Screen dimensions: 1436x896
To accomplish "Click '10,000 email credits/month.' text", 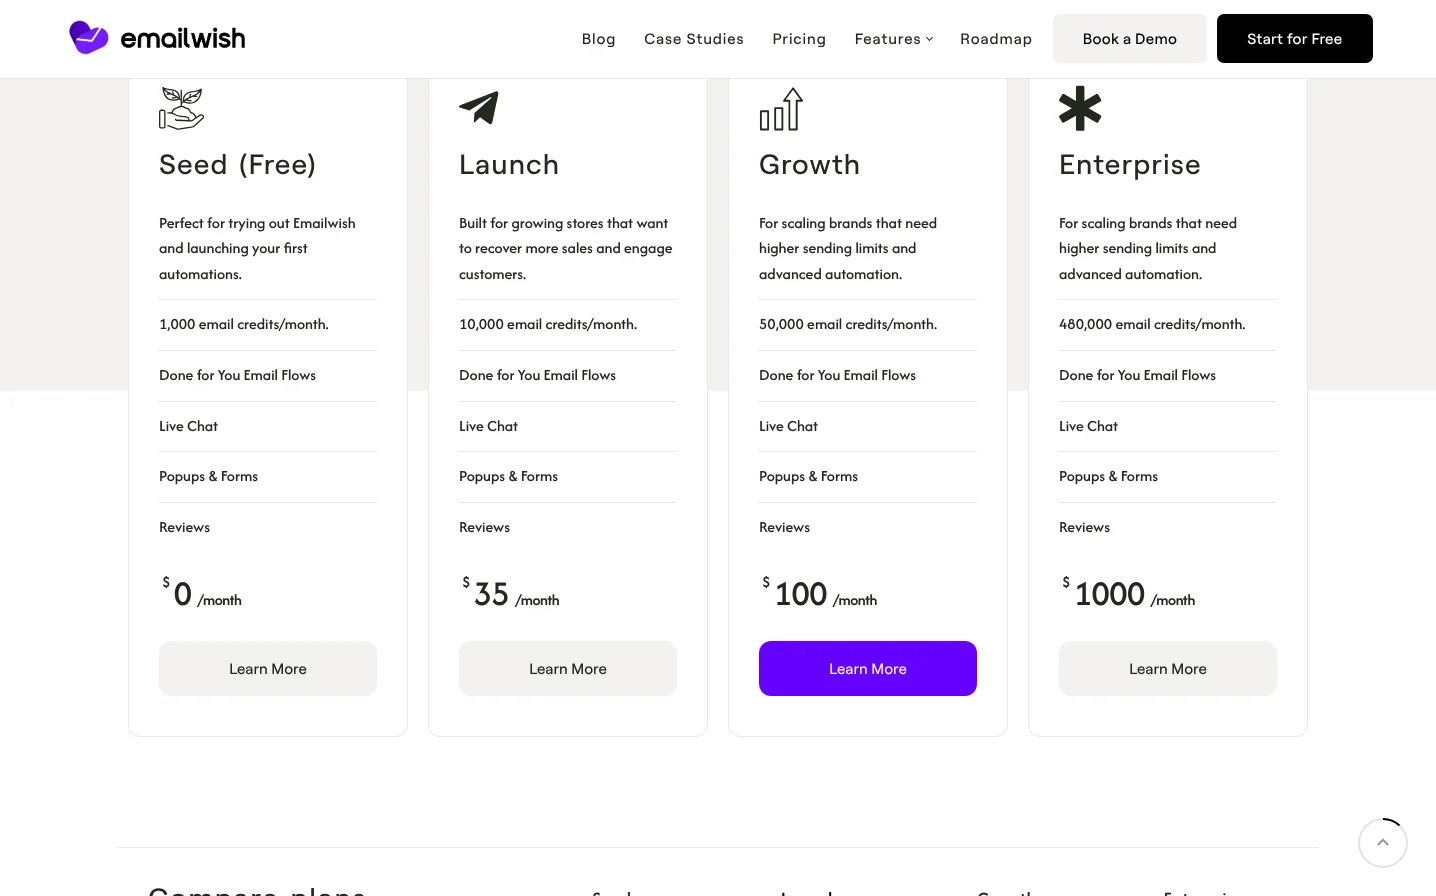I will click(548, 324).
